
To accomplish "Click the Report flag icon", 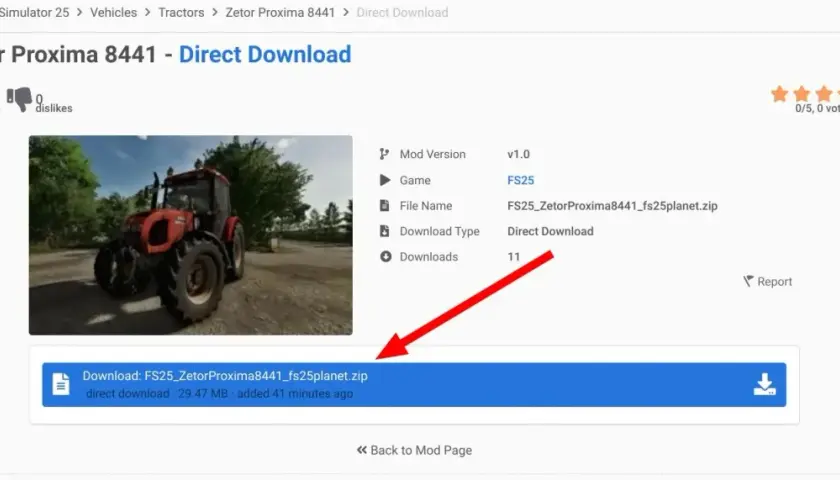I will 748,281.
